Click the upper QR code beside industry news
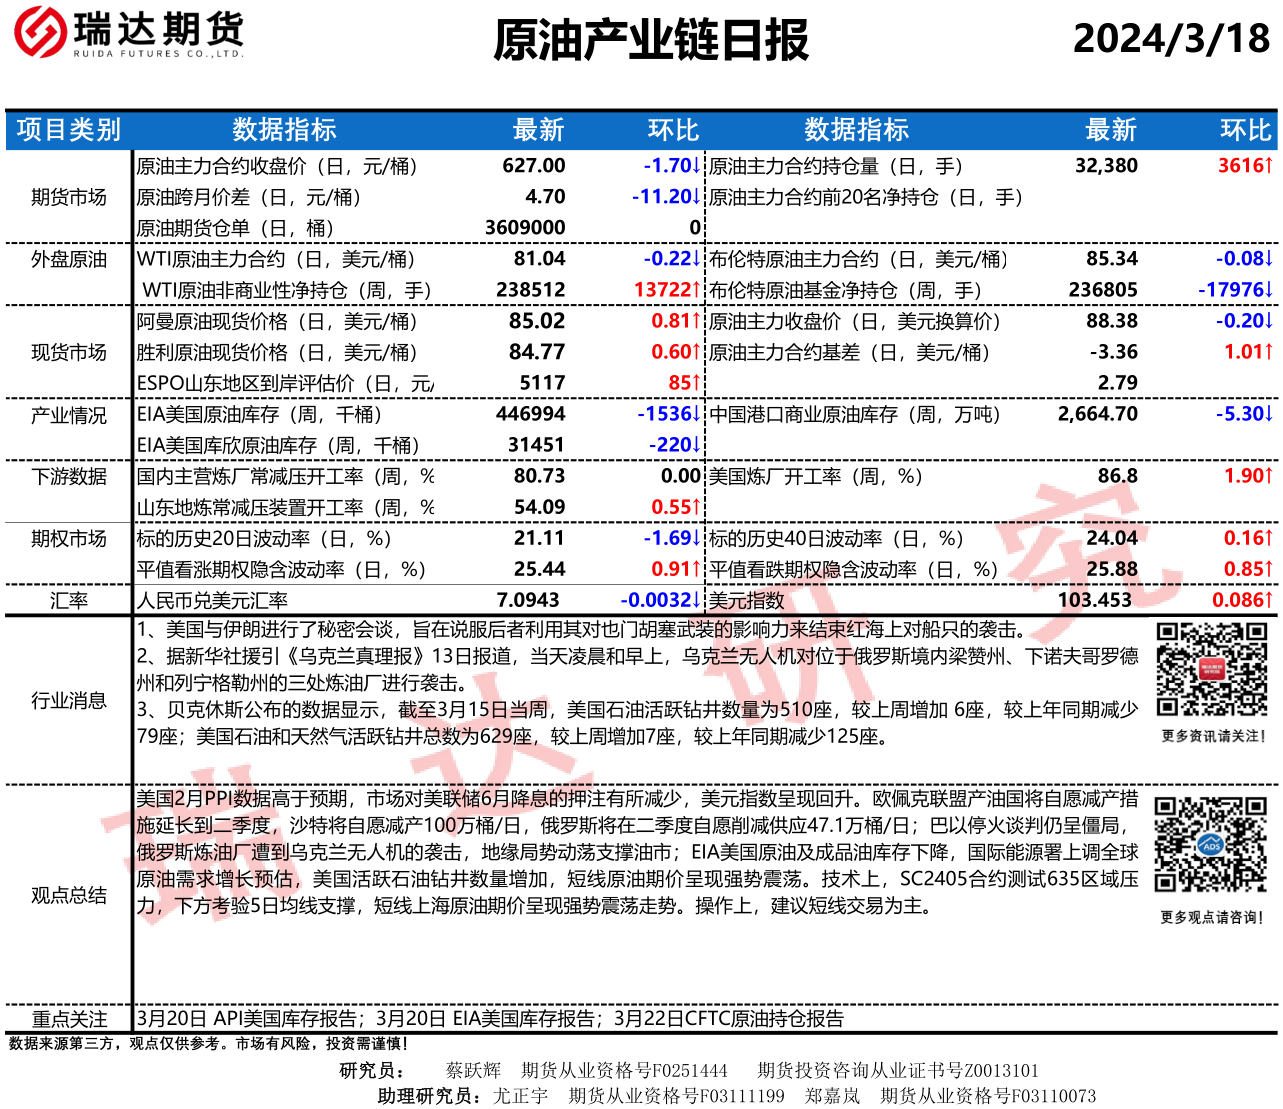1283x1109 pixels. [1211, 669]
